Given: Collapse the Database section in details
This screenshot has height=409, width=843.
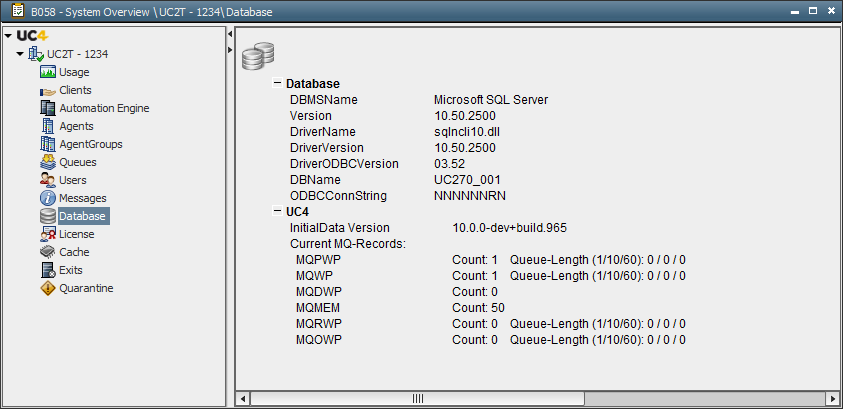Looking at the screenshot, I should 277,83.
